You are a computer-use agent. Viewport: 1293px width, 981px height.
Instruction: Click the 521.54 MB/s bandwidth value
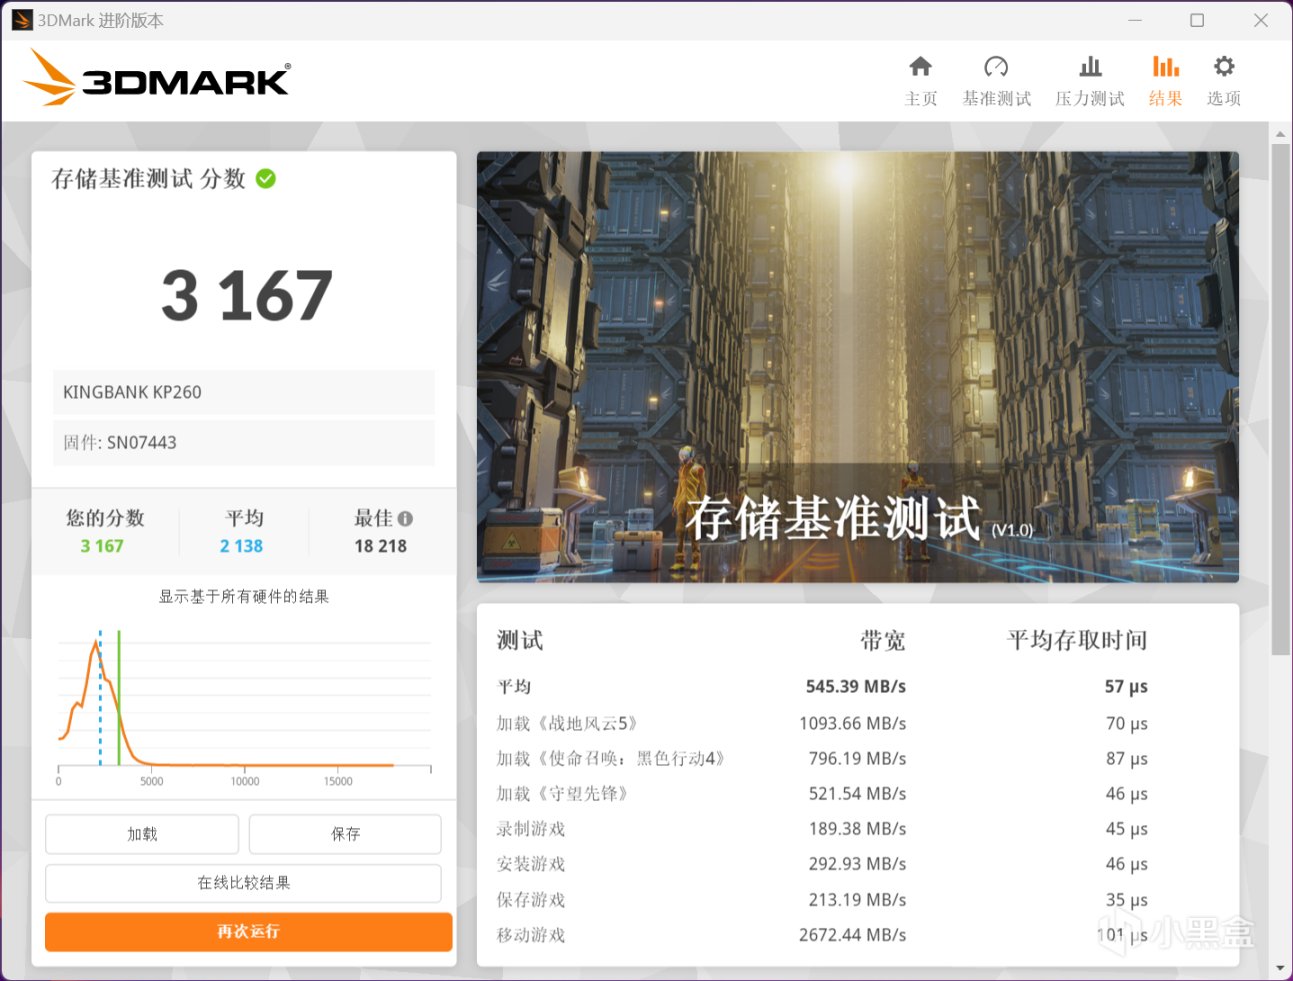[x=858, y=794]
